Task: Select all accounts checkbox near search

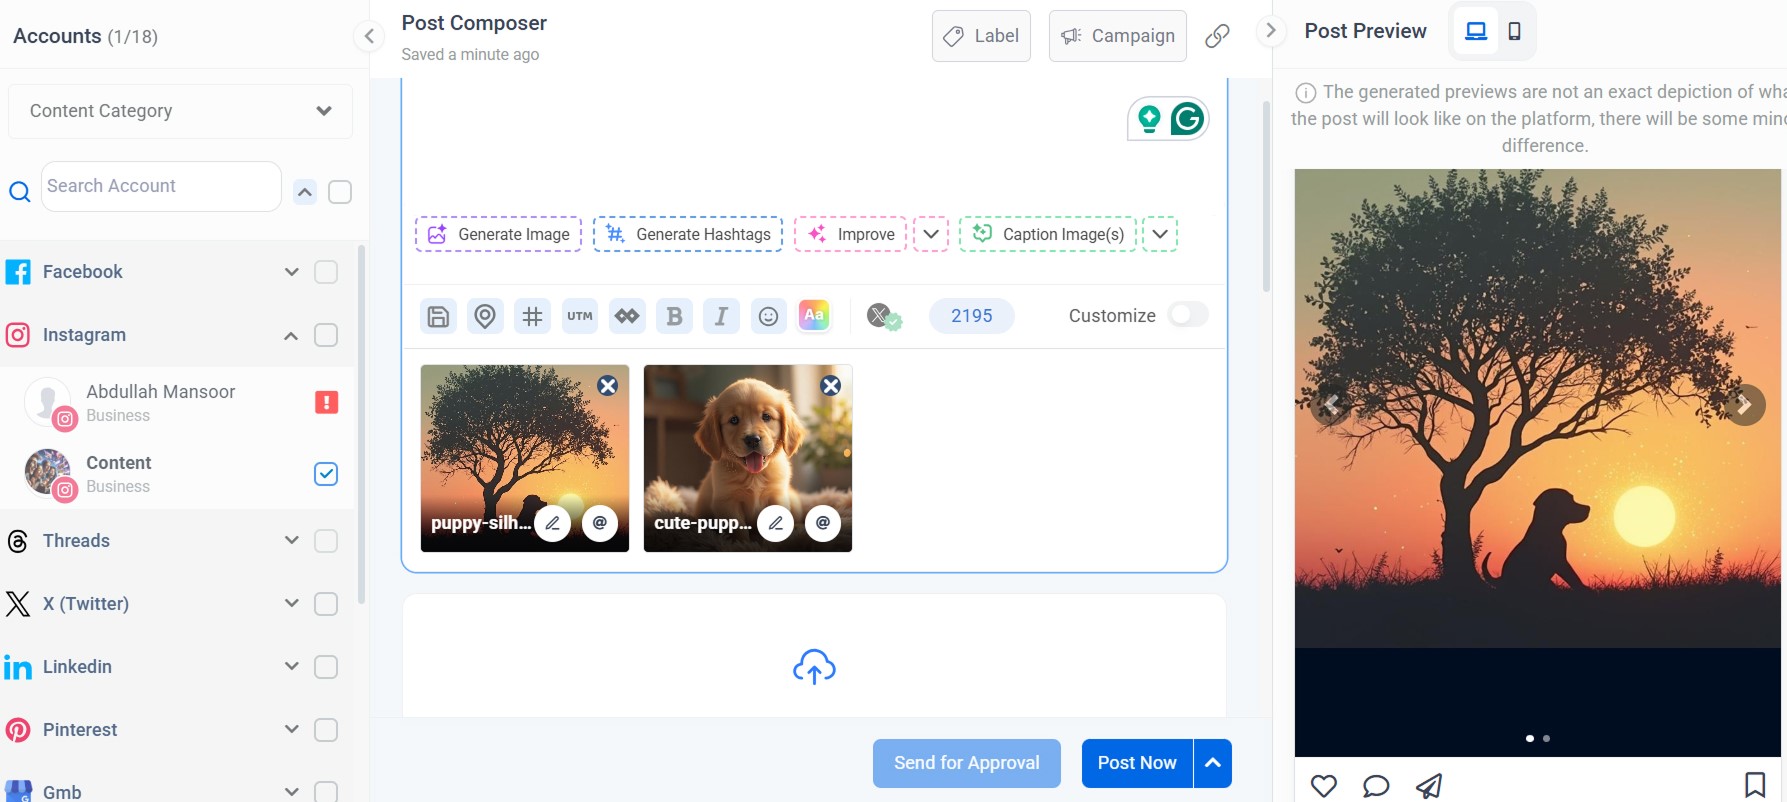Action: click(340, 192)
